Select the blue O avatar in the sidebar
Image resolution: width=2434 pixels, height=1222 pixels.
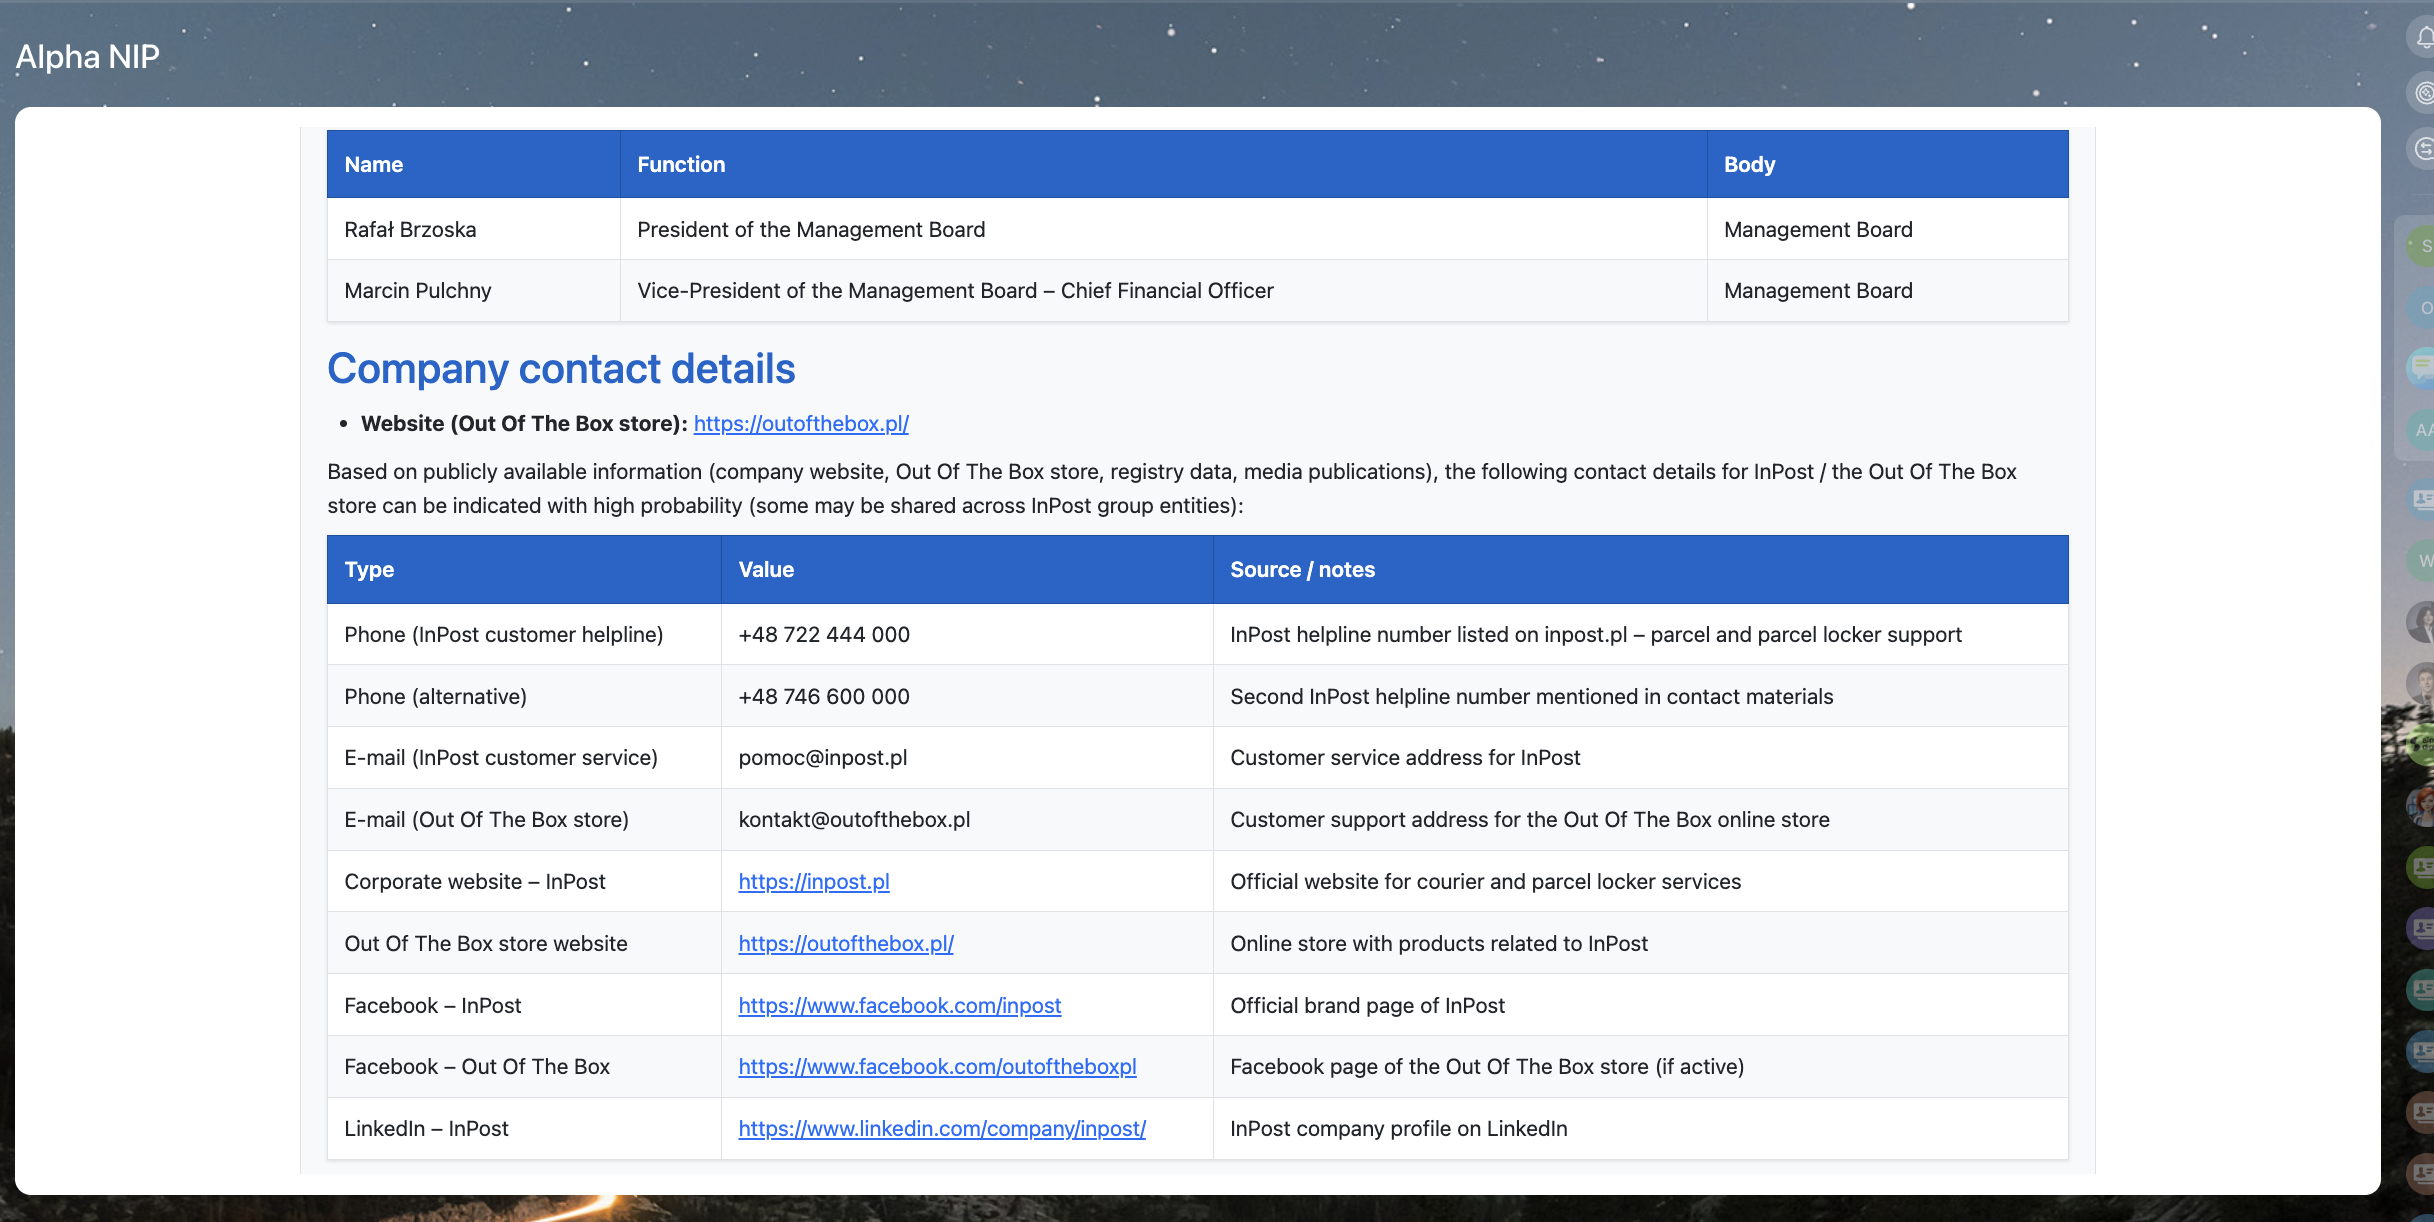pos(2423,308)
